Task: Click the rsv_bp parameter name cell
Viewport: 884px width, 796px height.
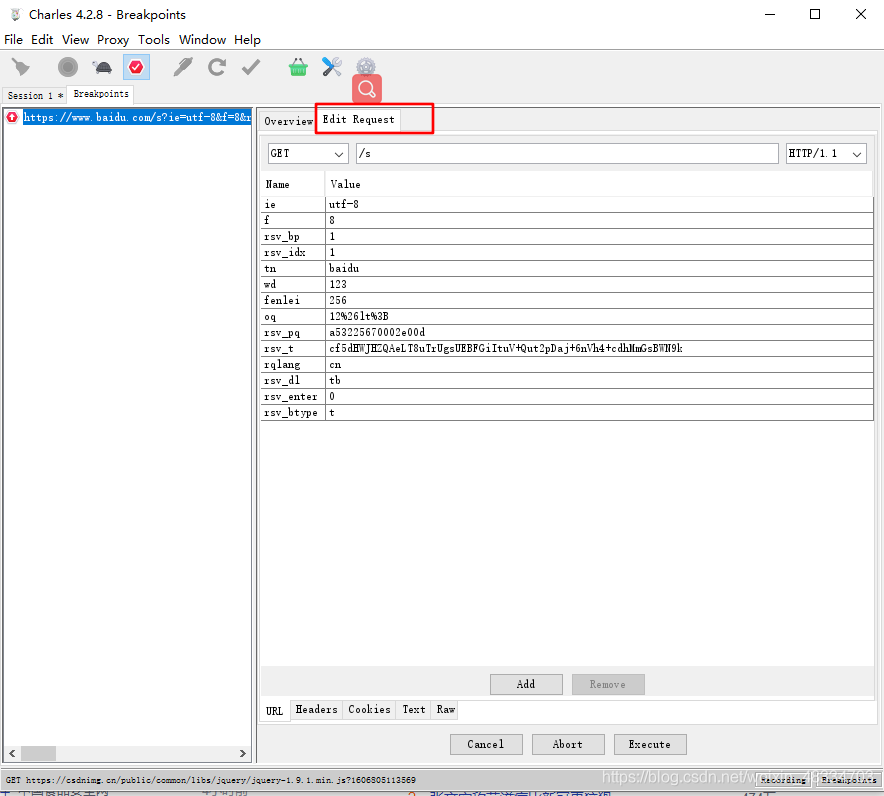Action: (293, 237)
